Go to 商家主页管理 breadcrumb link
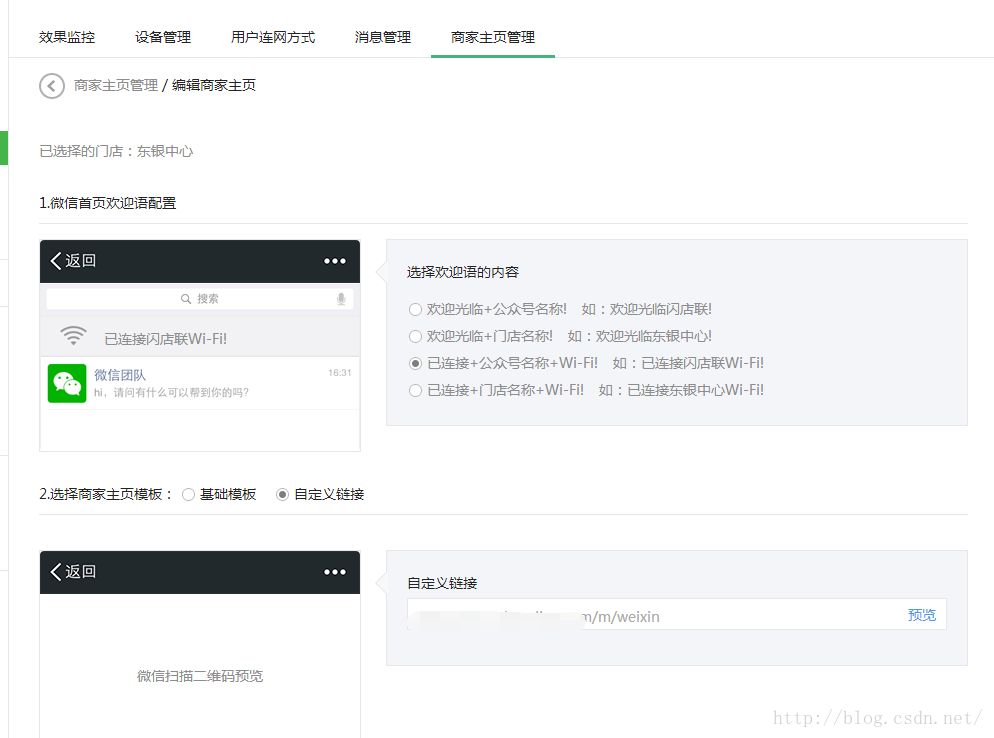994x738 pixels. tap(116, 85)
